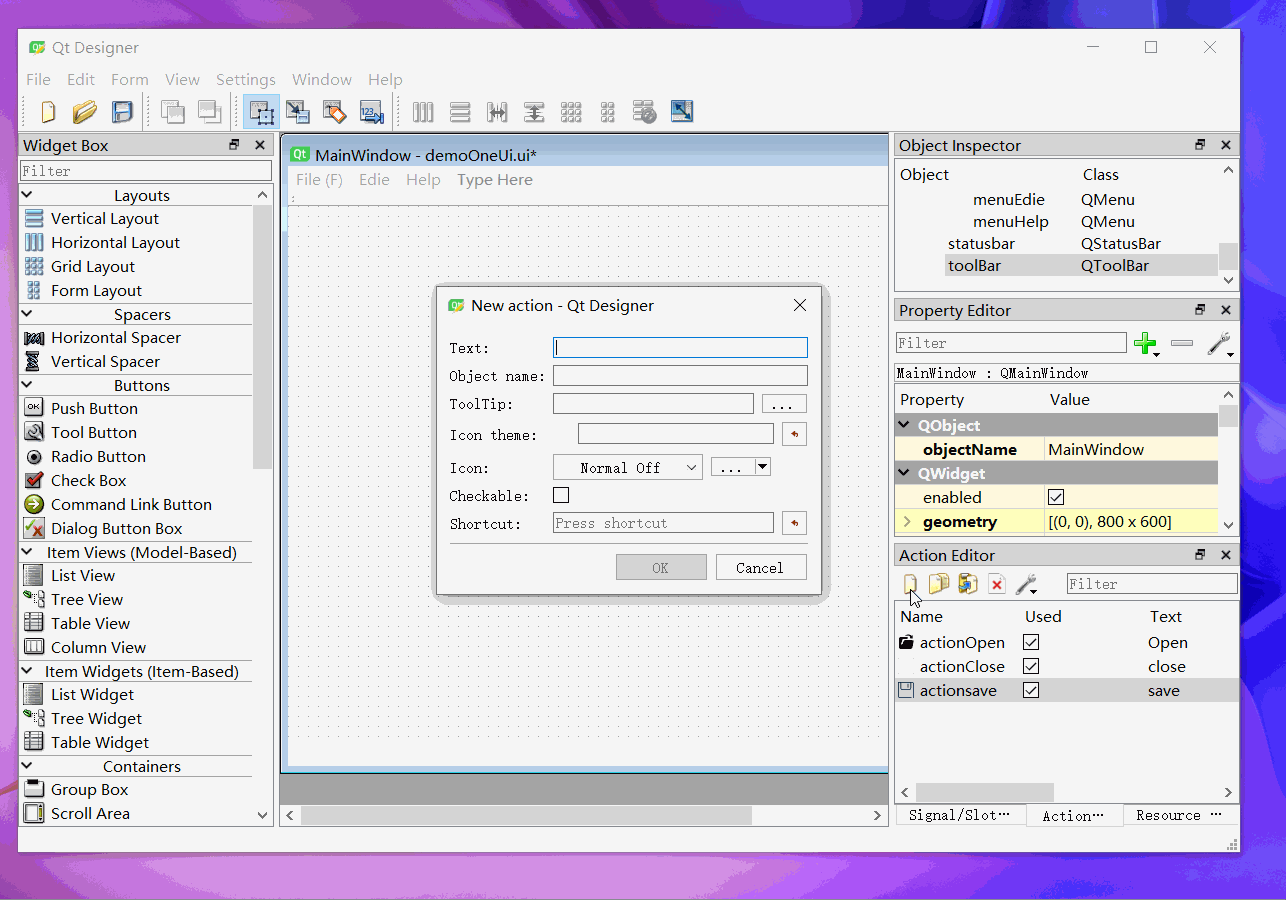Click the red X delete action icon
The width and height of the screenshot is (1286, 900).
(996, 584)
